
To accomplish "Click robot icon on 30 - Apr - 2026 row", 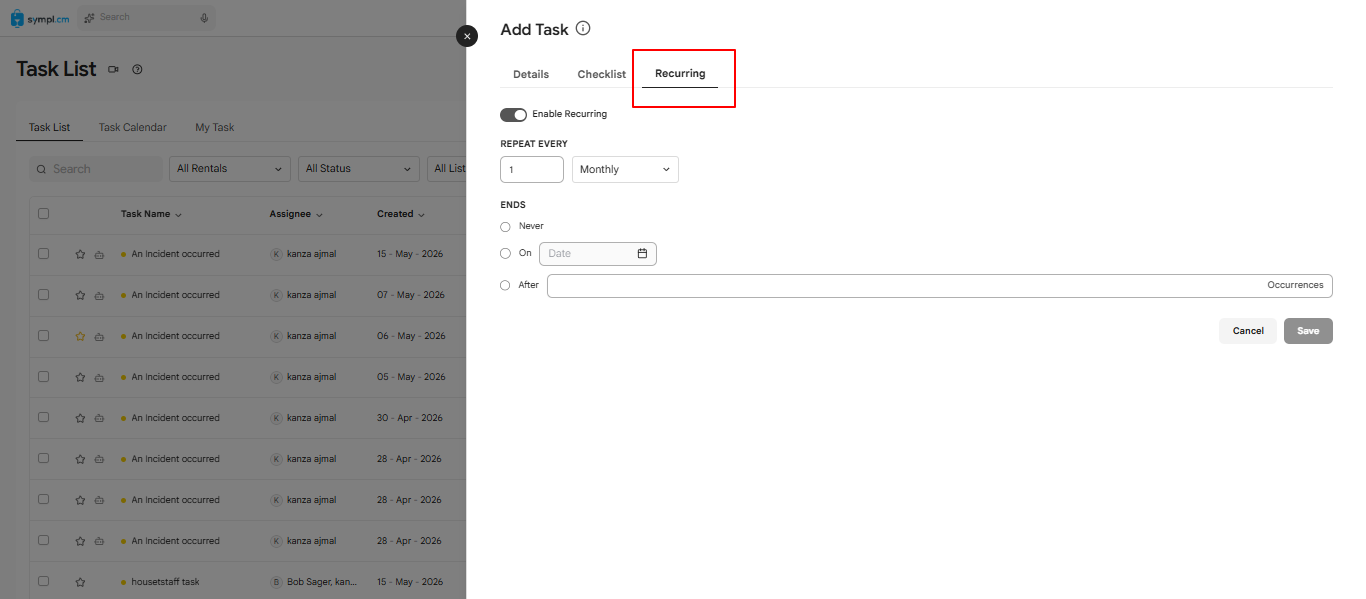I will tap(99, 418).
